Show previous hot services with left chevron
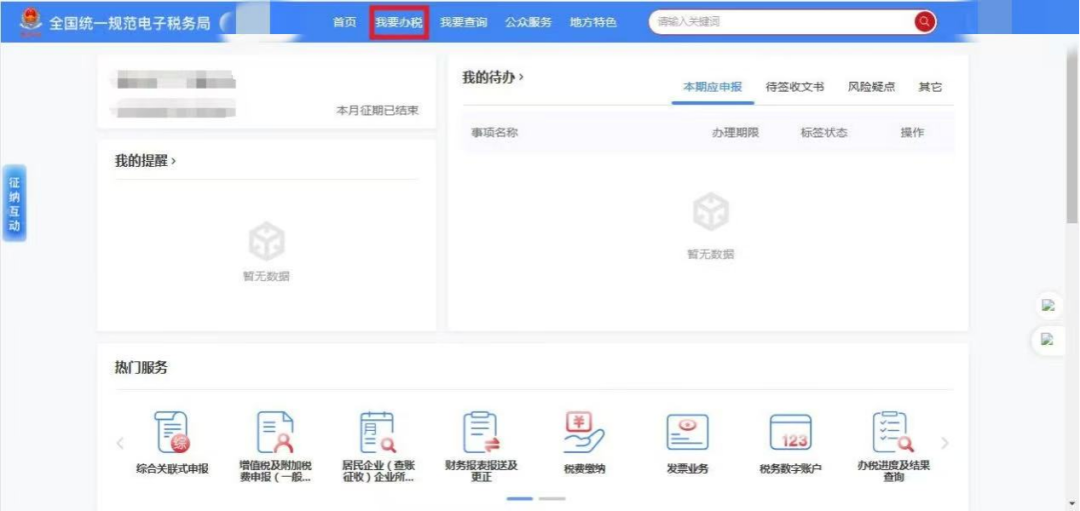The height and width of the screenshot is (511, 1080). click(120, 443)
